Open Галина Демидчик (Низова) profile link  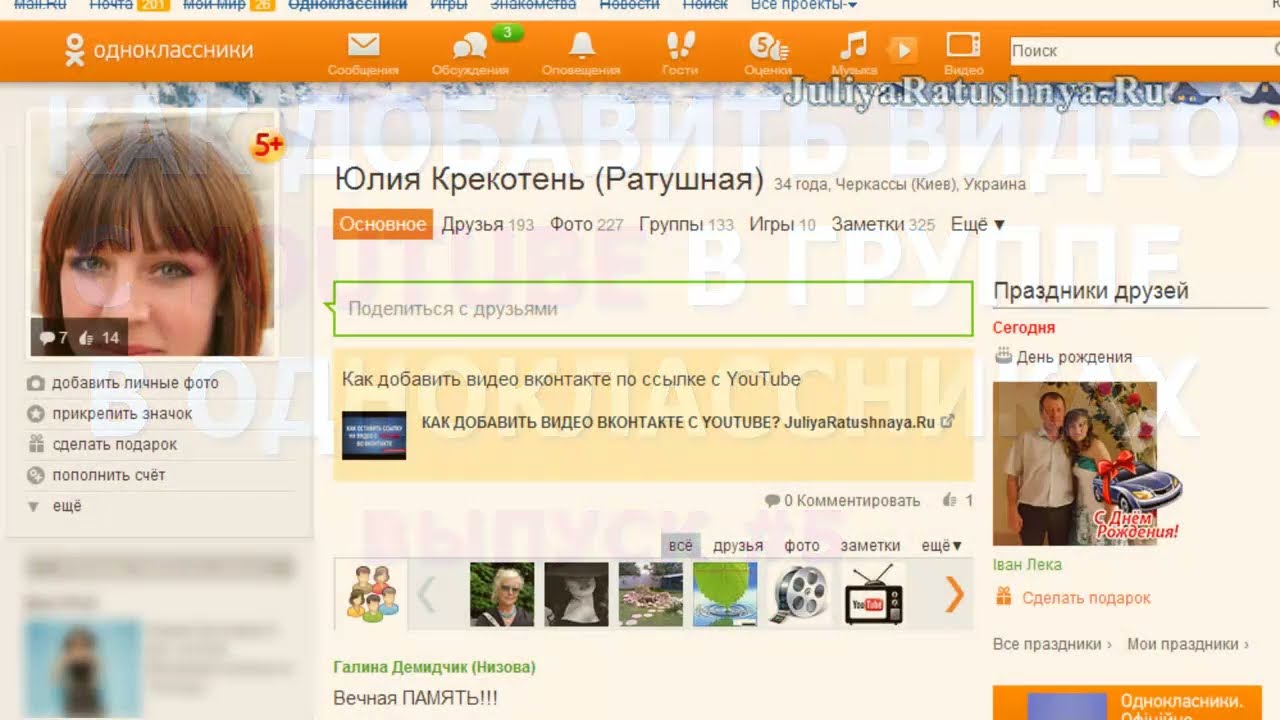click(x=434, y=667)
